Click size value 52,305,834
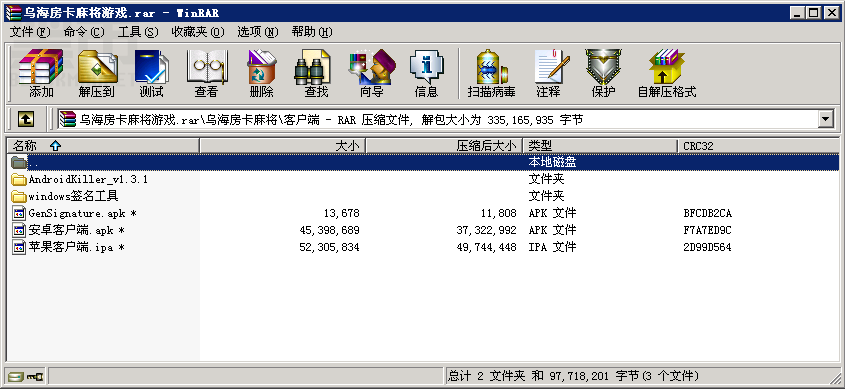 [329, 248]
